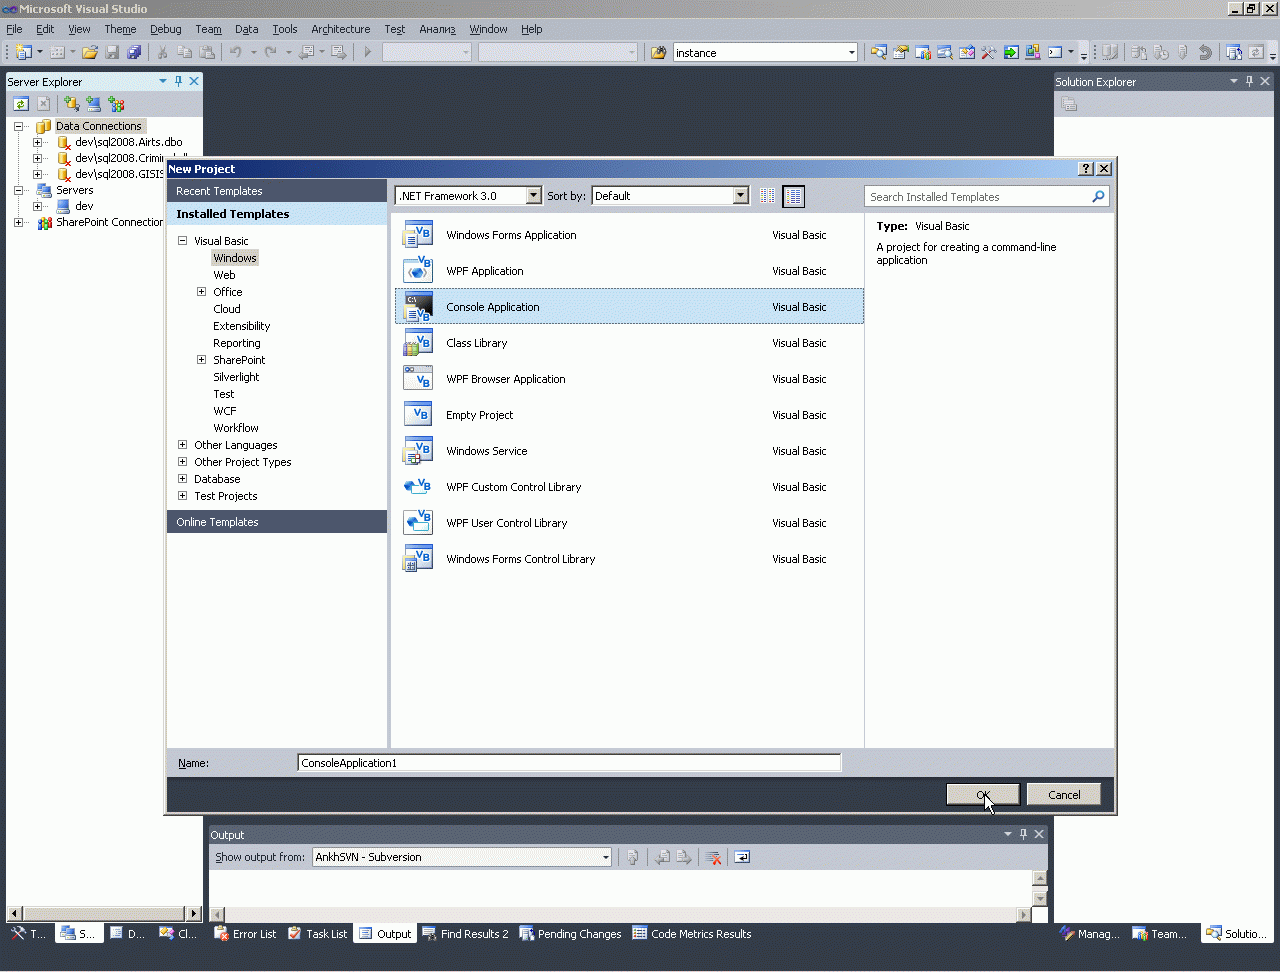Toggle auto-hide pin on Server Explorer
Screen dimensions: 1280x972
coord(178,81)
